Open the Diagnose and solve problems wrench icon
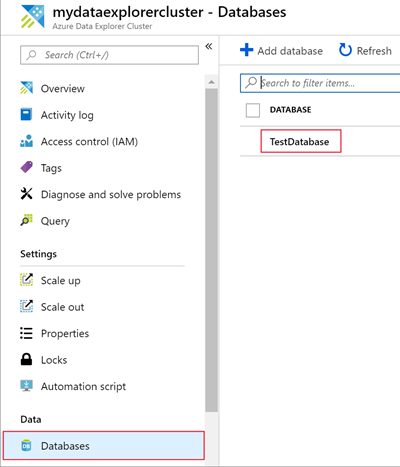This screenshot has width=400, height=467. [26, 194]
